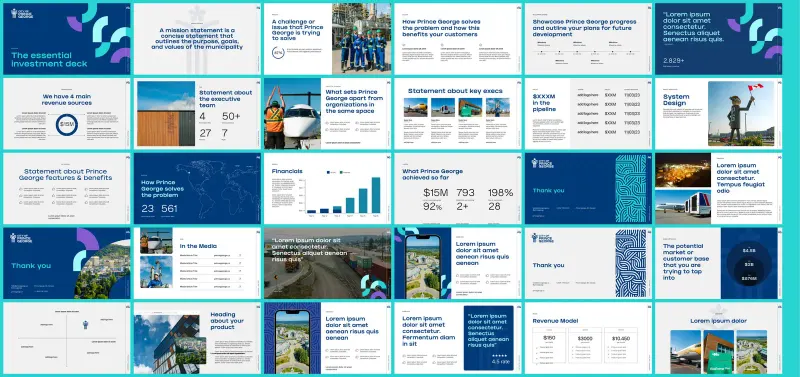
Task: Click the workers in blue coveralls photo
Action: click(361, 39)
